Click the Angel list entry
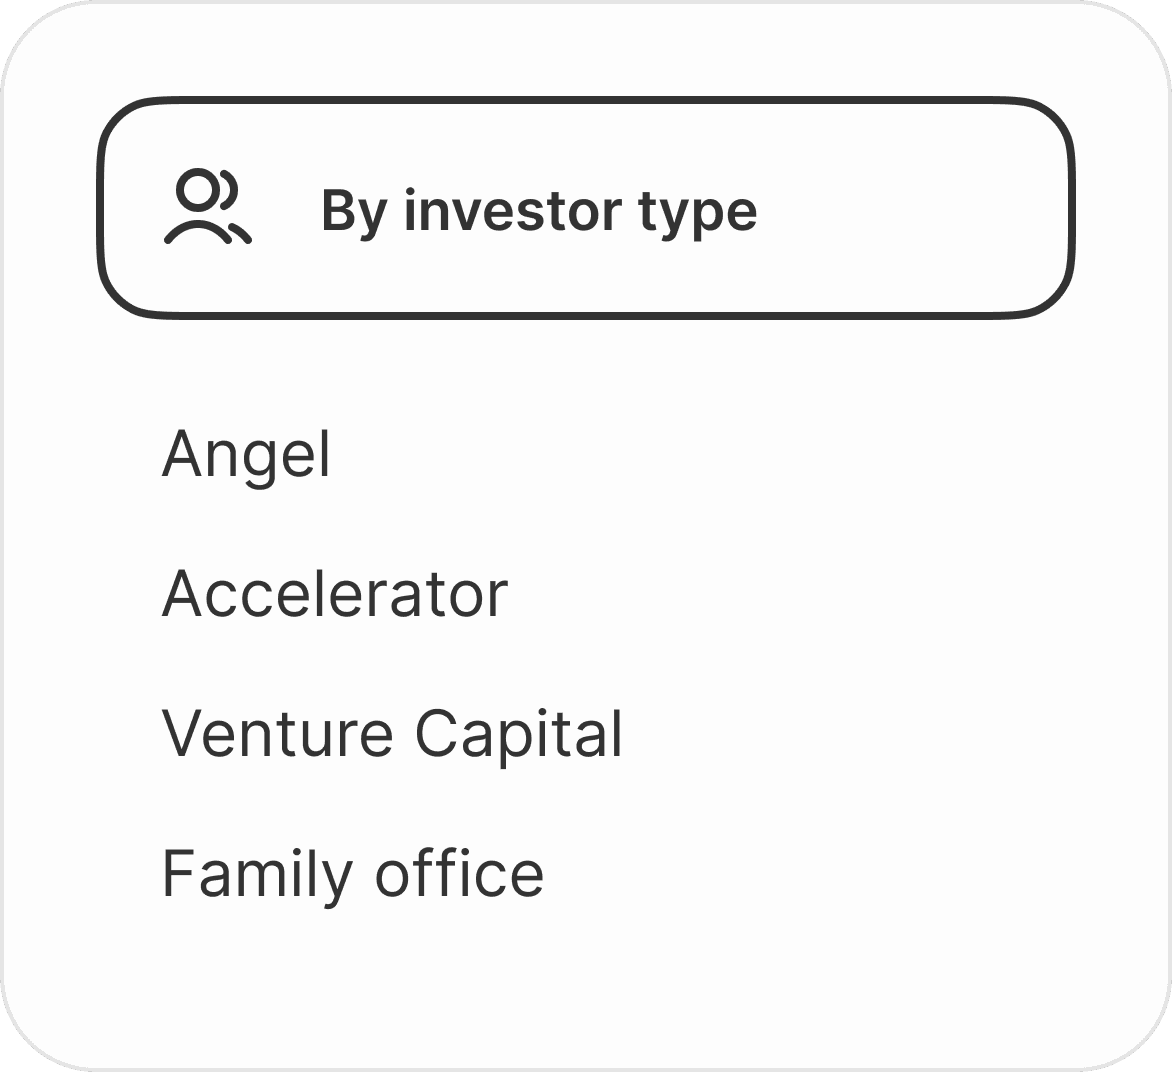The image size is (1172, 1072). [x=246, y=455]
